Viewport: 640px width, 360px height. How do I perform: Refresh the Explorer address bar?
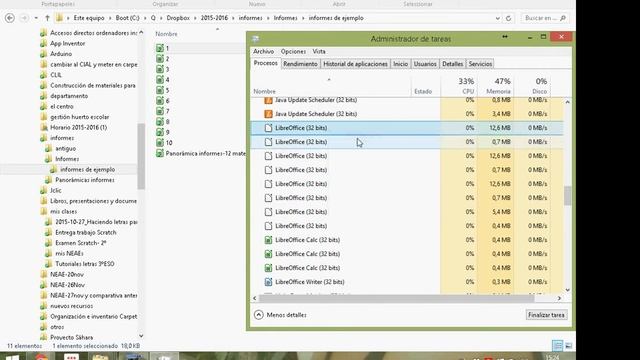click(x=508, y=18)
